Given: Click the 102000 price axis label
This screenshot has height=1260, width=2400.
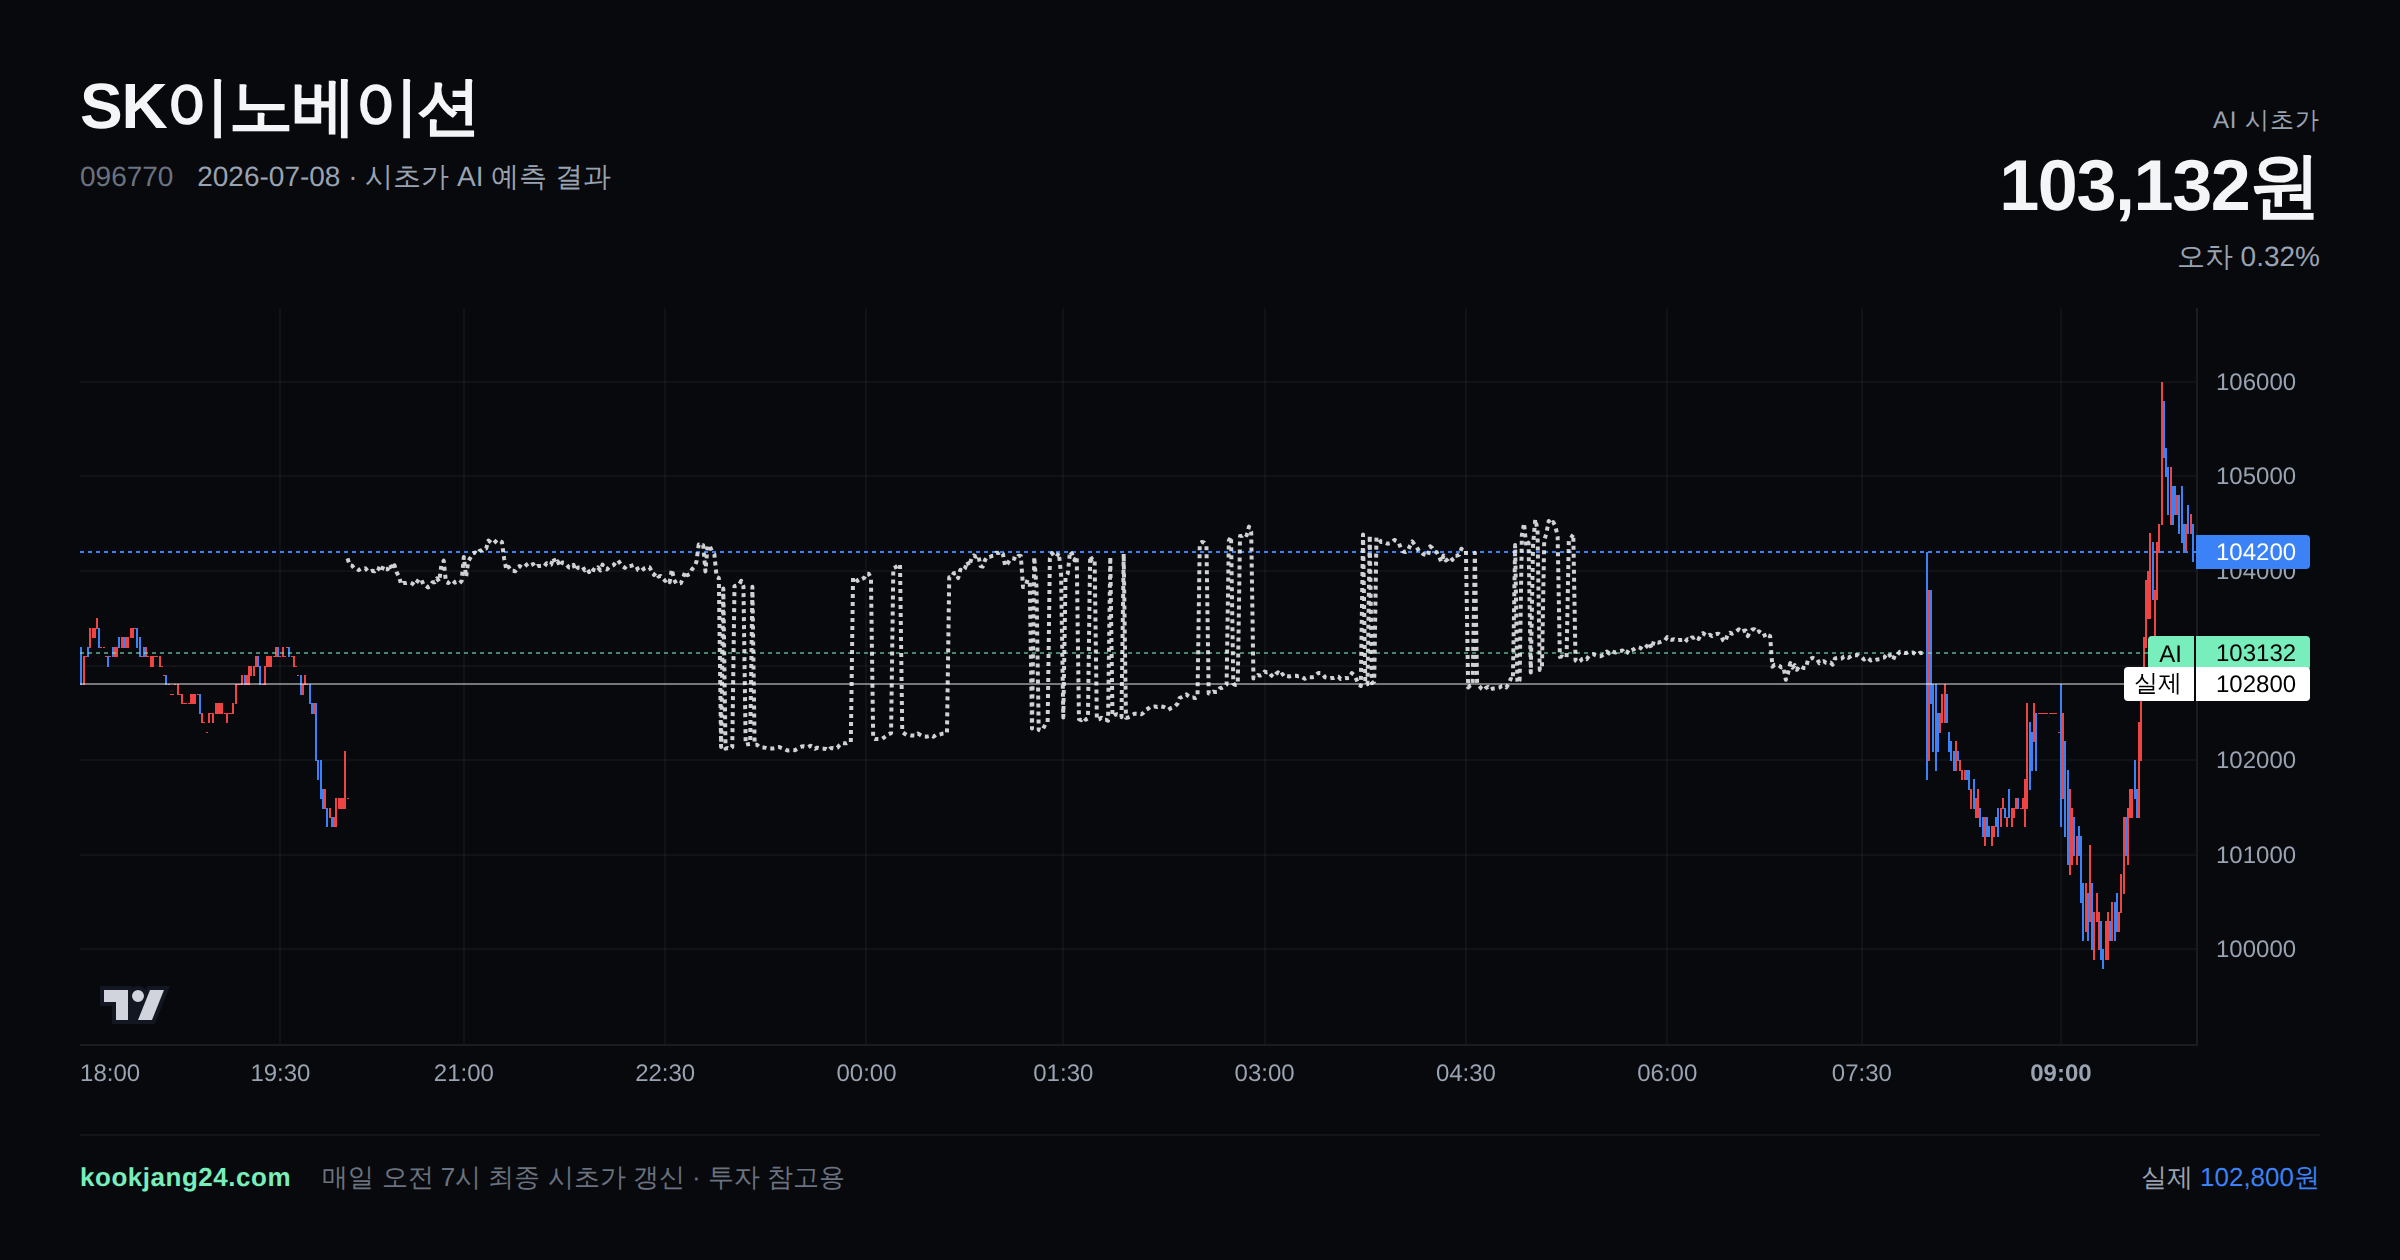Looking at the screenshot, I should tap(2256, 760).
